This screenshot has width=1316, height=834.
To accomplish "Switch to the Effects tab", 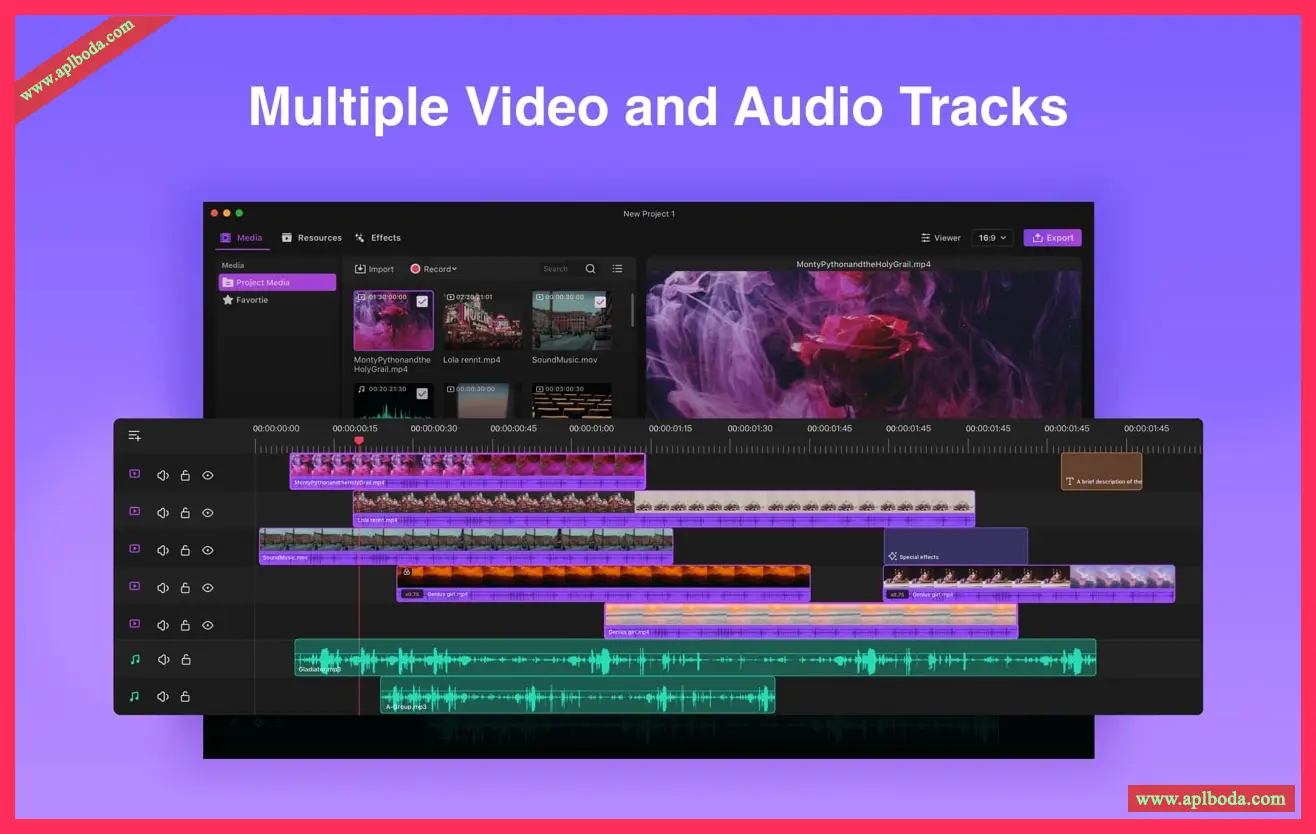I will click(x=378, y=238).
